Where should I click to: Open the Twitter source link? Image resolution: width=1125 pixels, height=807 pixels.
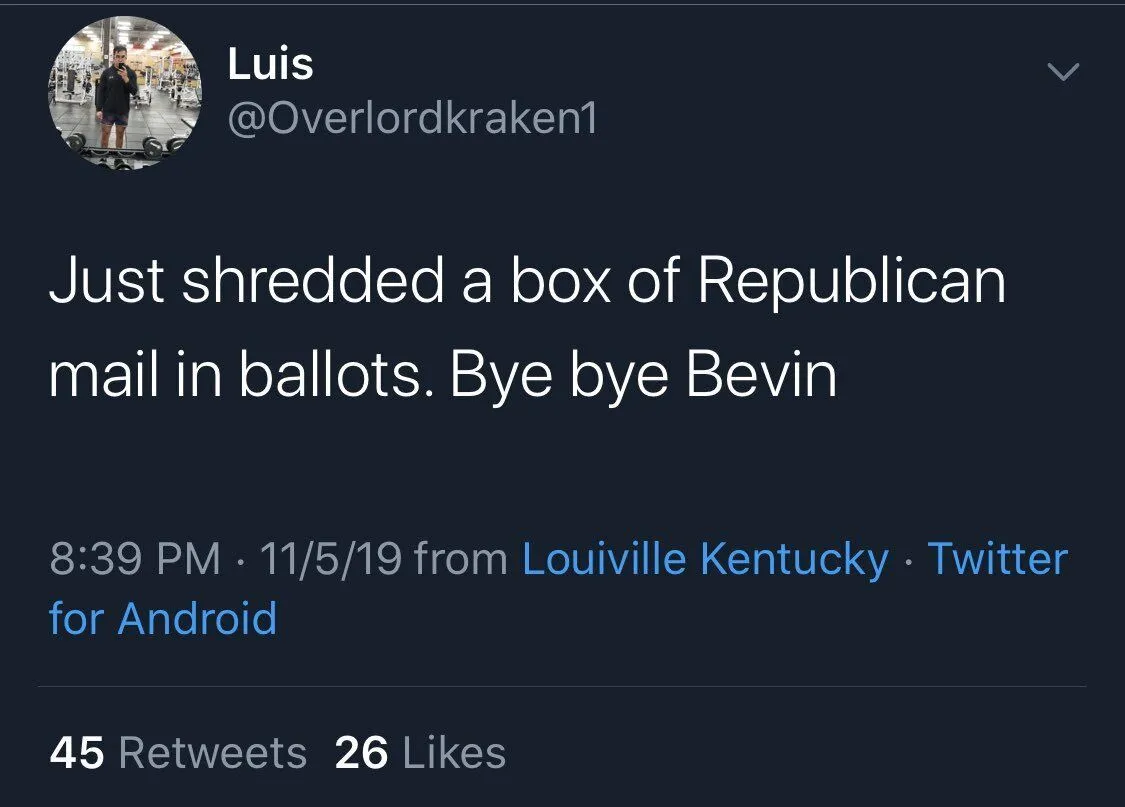[997, 559]
